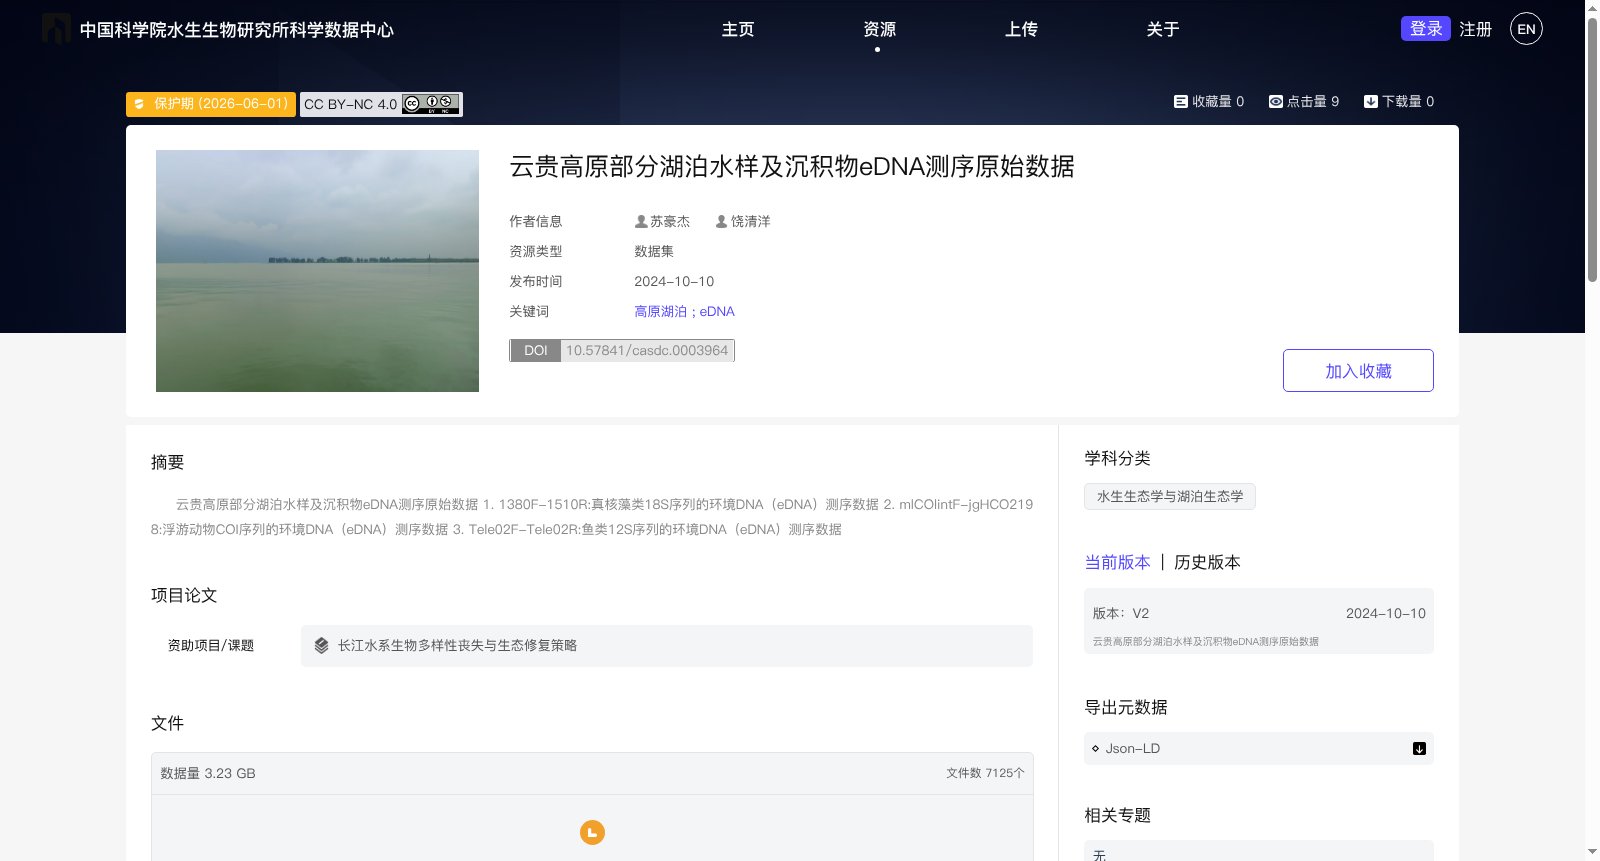The width and height of the screenshot is (1600, 861).
Task: Open the 关于 navigation tab
Action: (x=1163, y=30)
